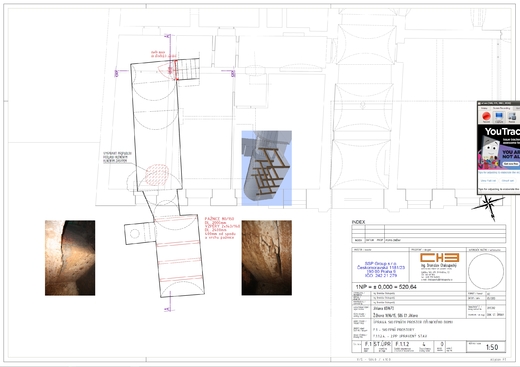Click the right tip link below the ad
This screenshot has height=367, width=520.
[508, 181]
